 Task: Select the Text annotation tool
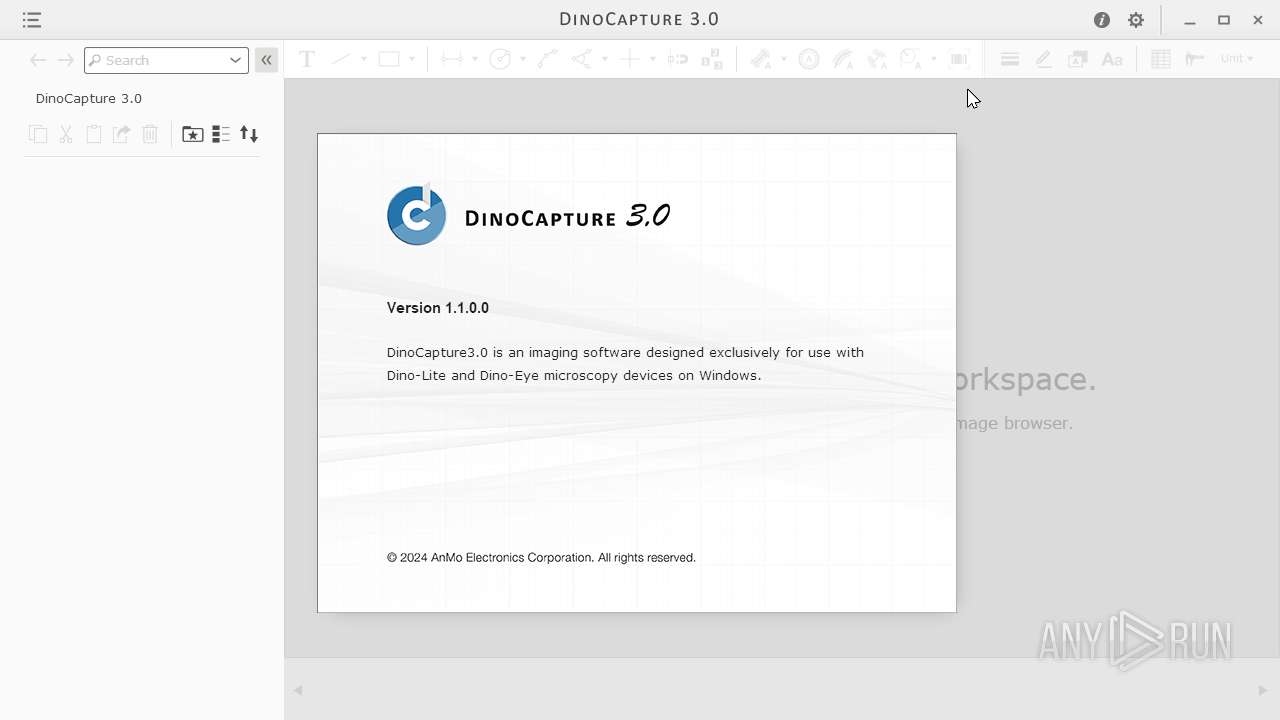[x=307, y=59]
